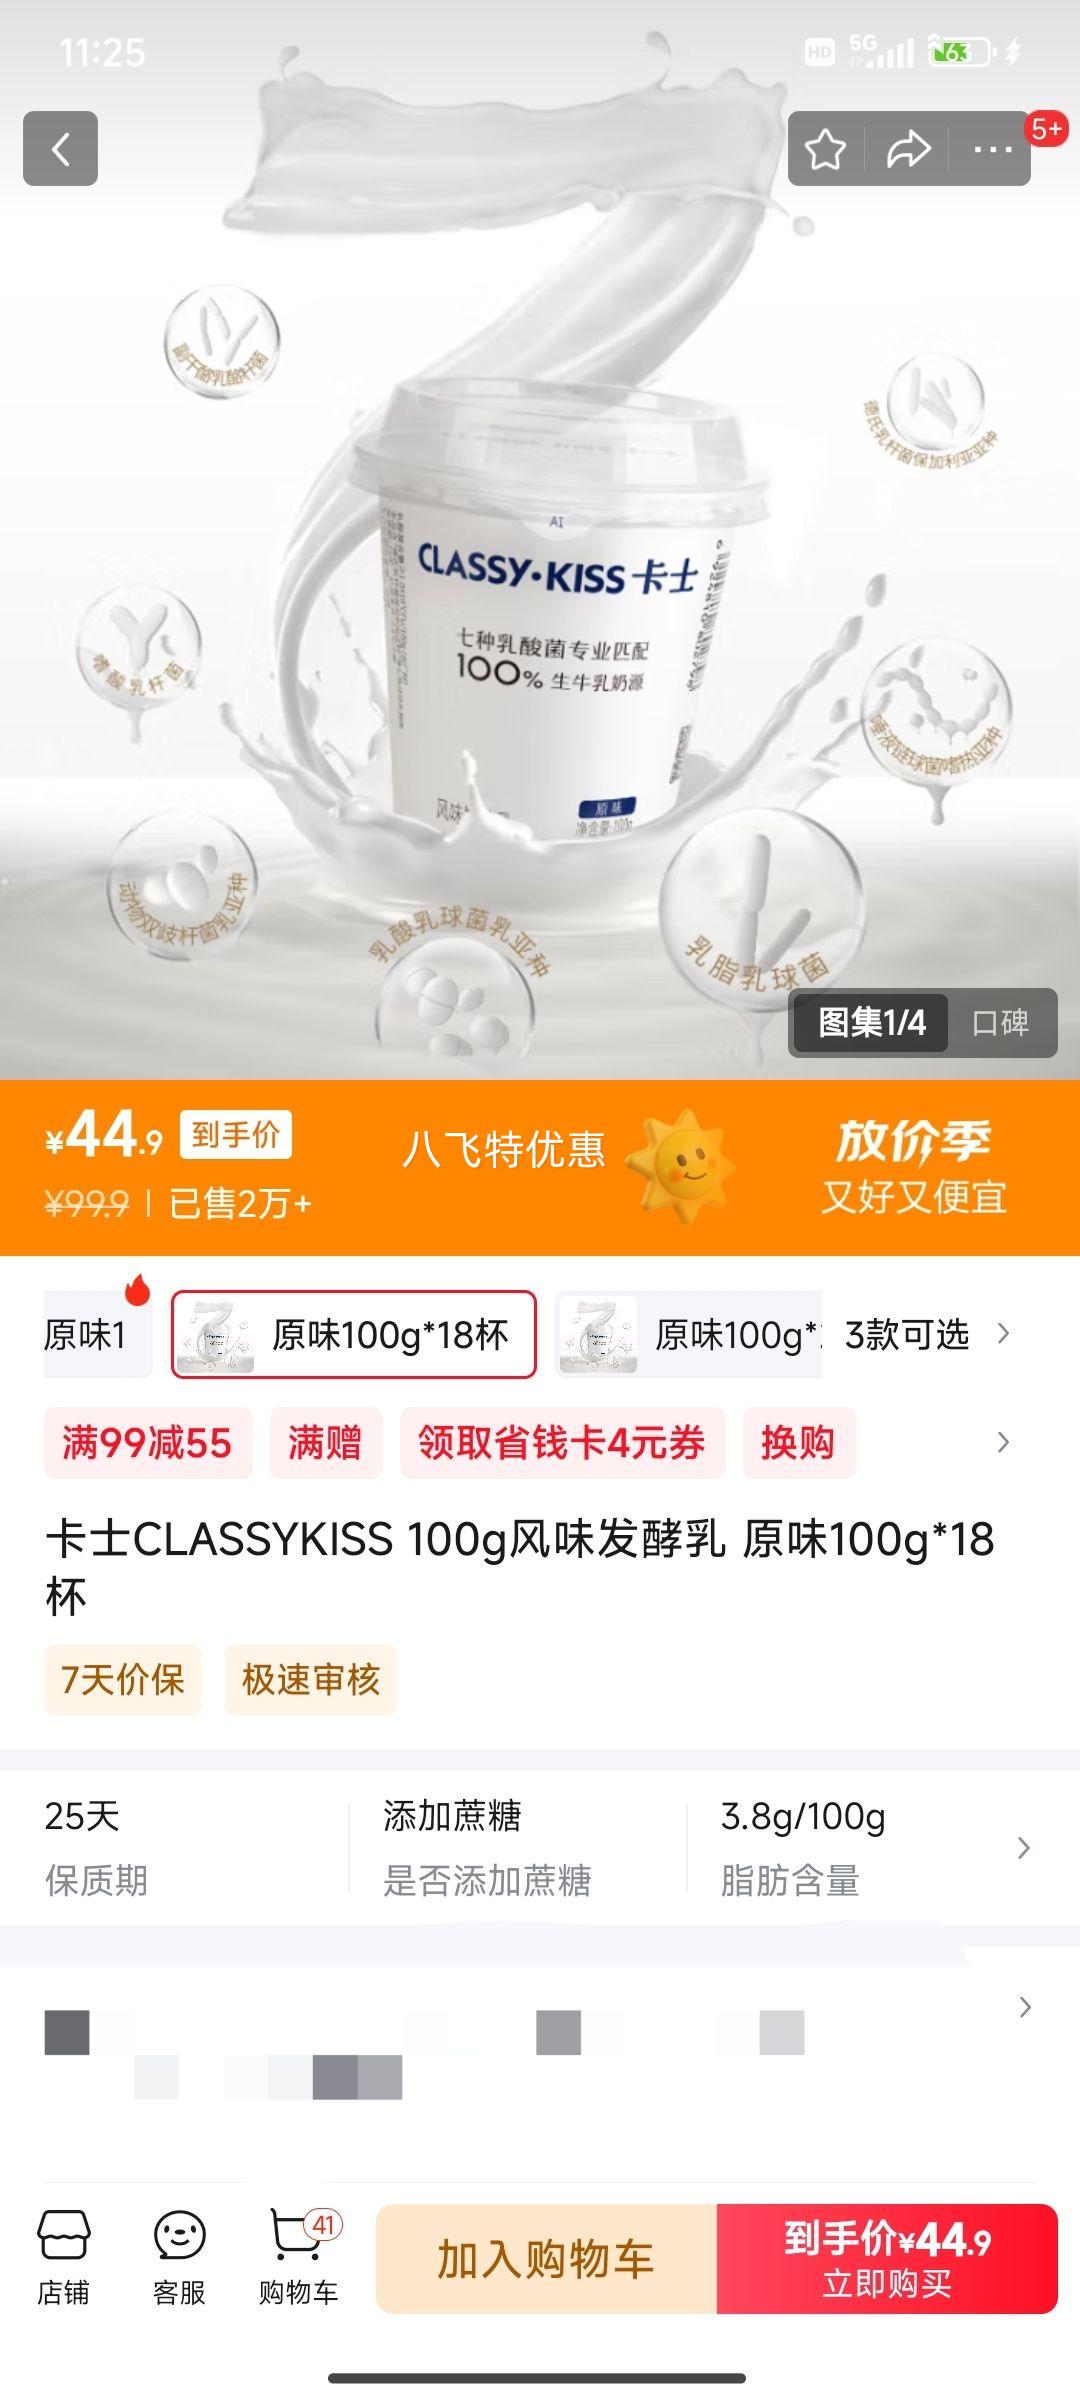Favorite the product with star icon
Viewport: 1080px width, 2400px height.
(x=826, y=150)
